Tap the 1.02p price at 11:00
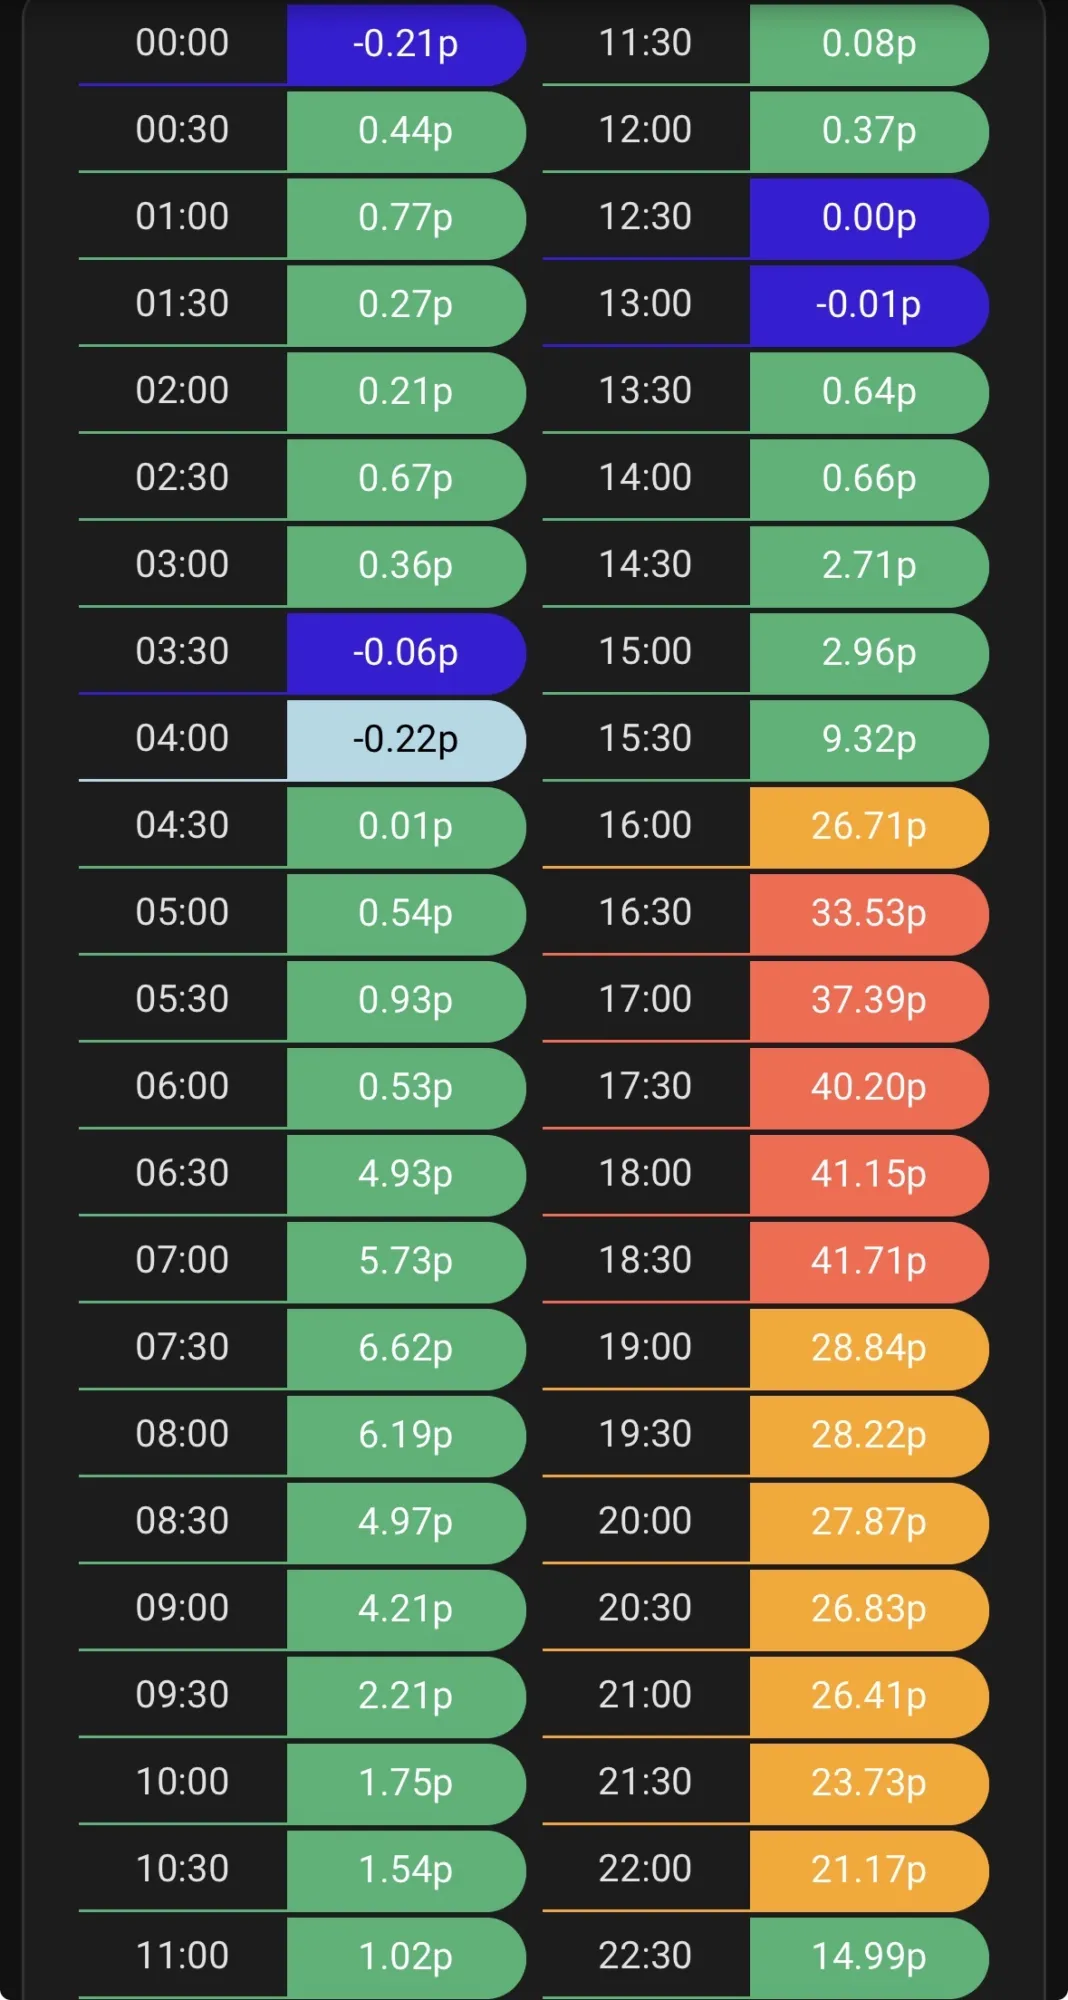The height and width of the screenshot is (2000, 1068). (405, 1957)
